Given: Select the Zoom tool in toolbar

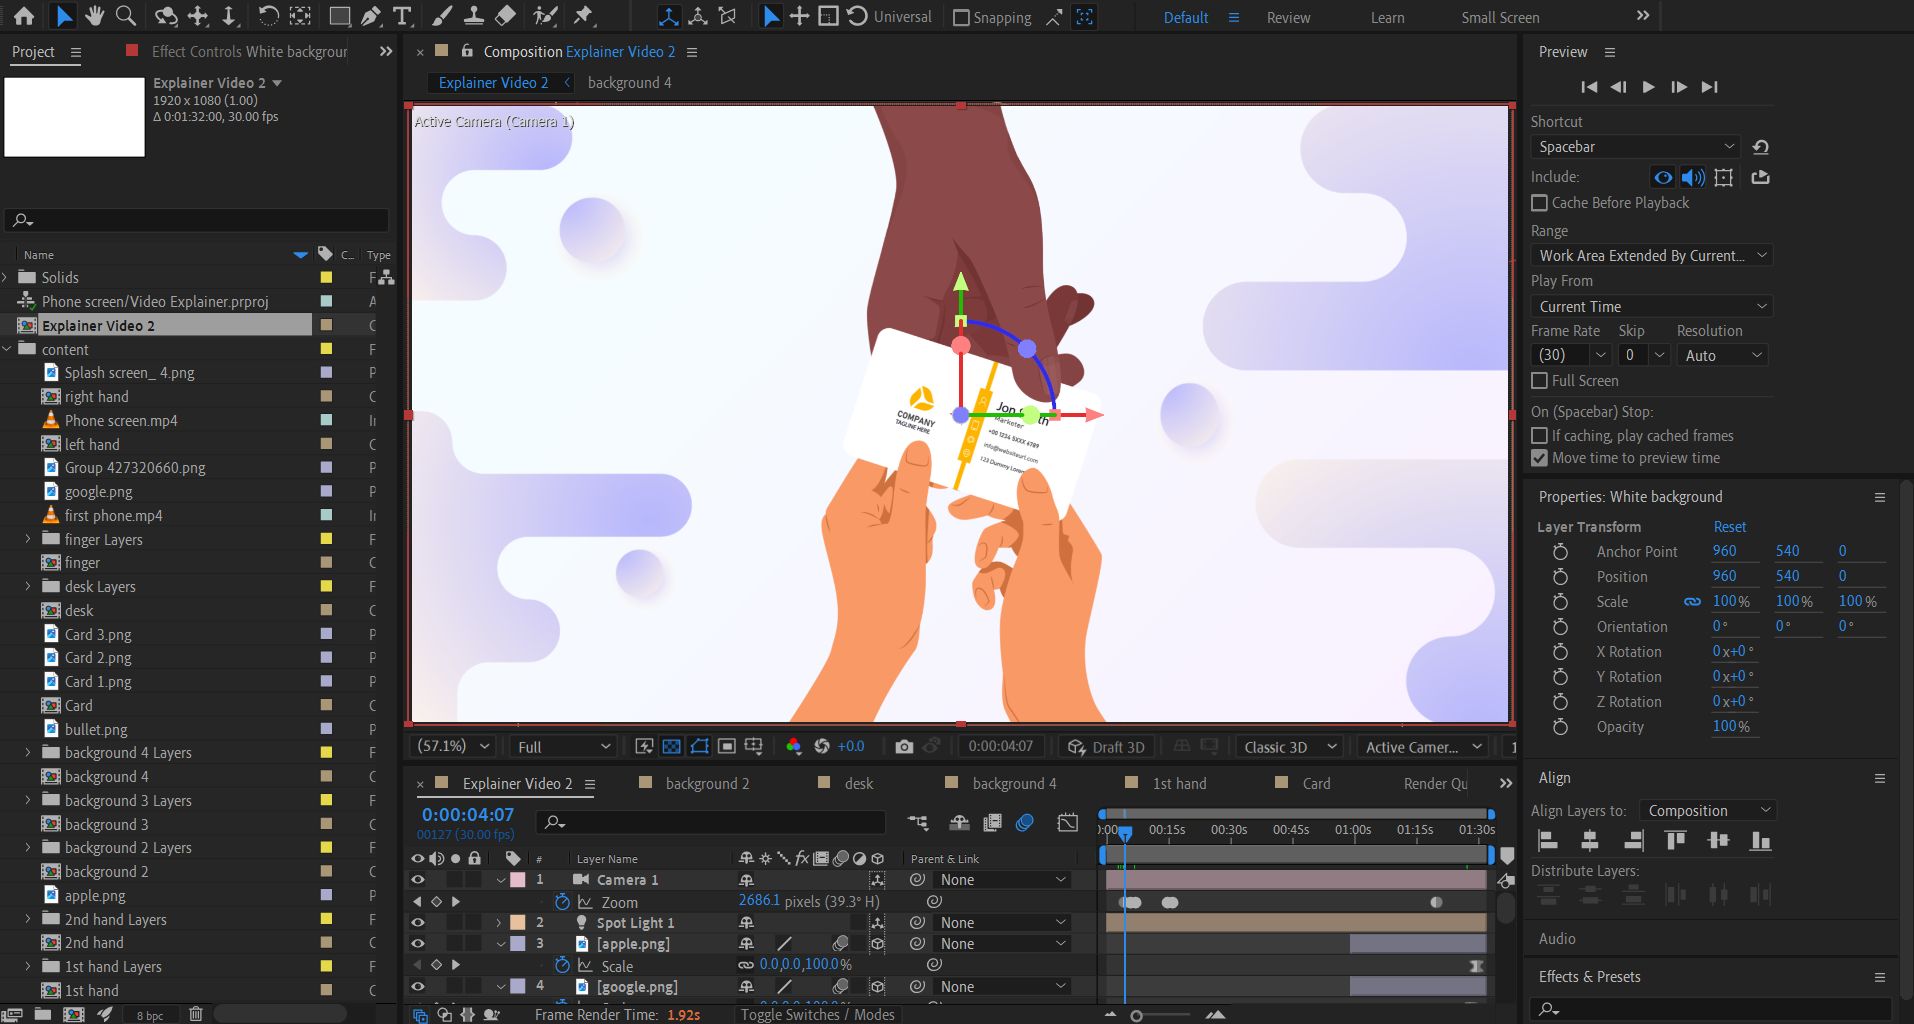Looking at the screenshot, I should 126,16.
